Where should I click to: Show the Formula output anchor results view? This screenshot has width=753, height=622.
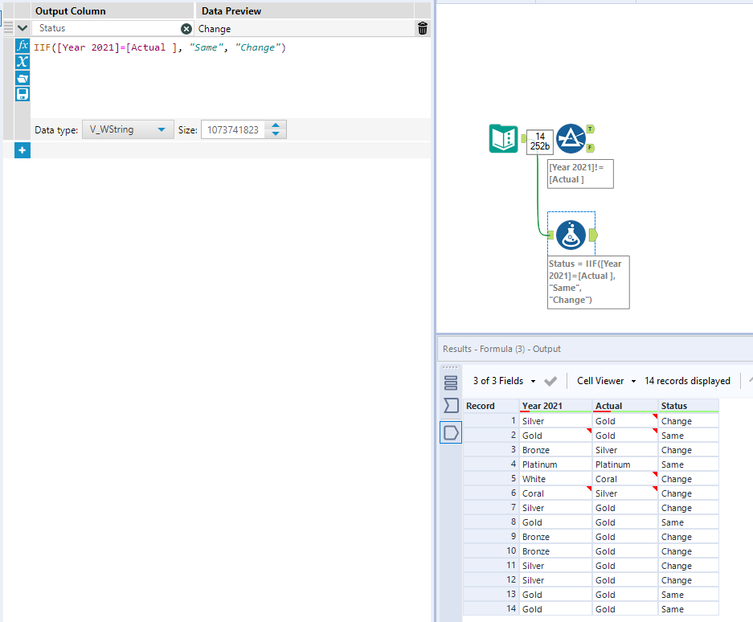click(451, 432)
